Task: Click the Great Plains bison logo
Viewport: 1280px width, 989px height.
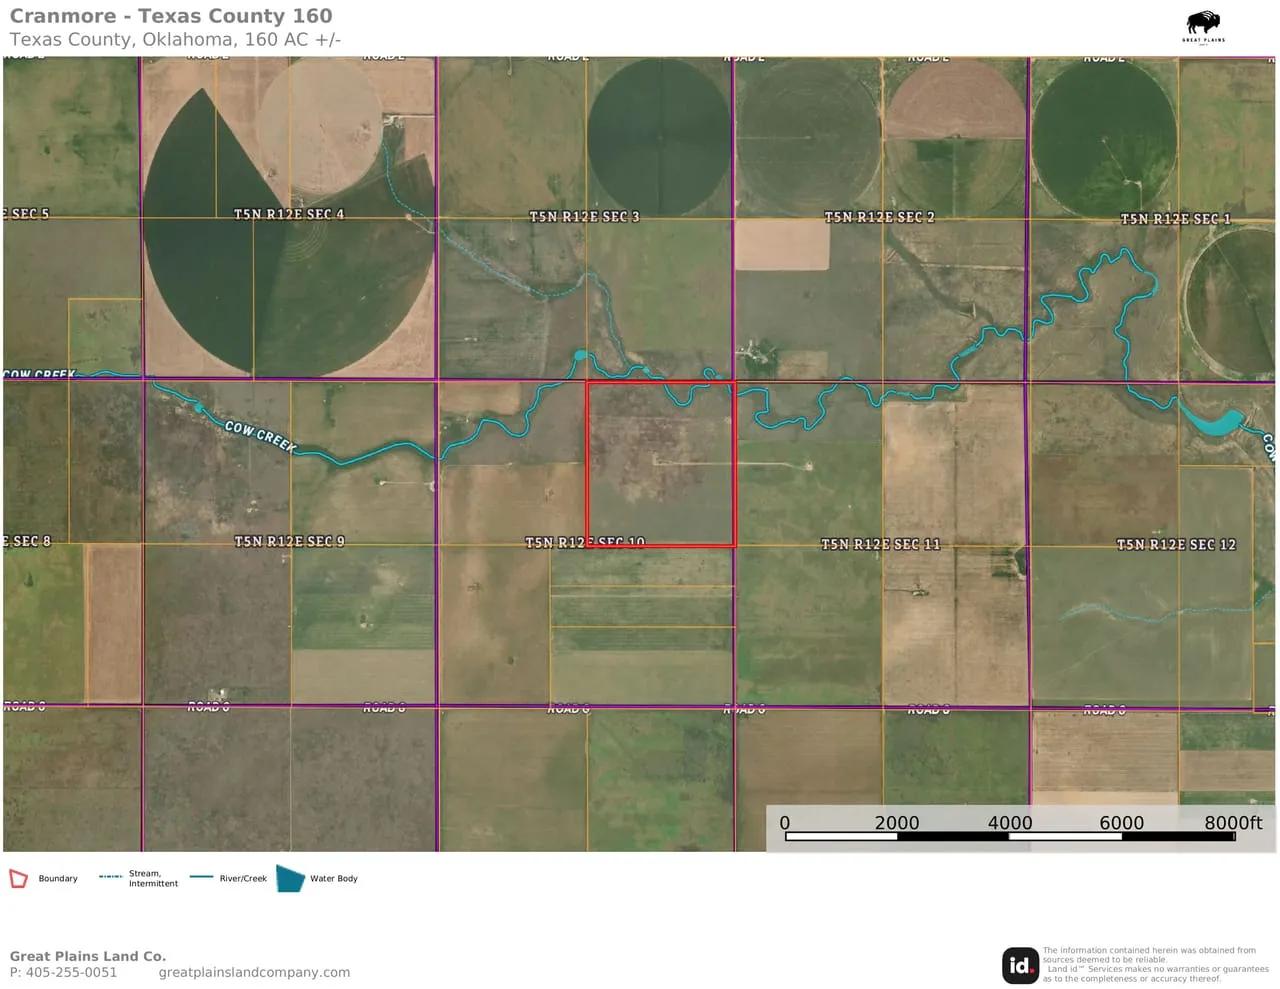Action: point(1203,26)
